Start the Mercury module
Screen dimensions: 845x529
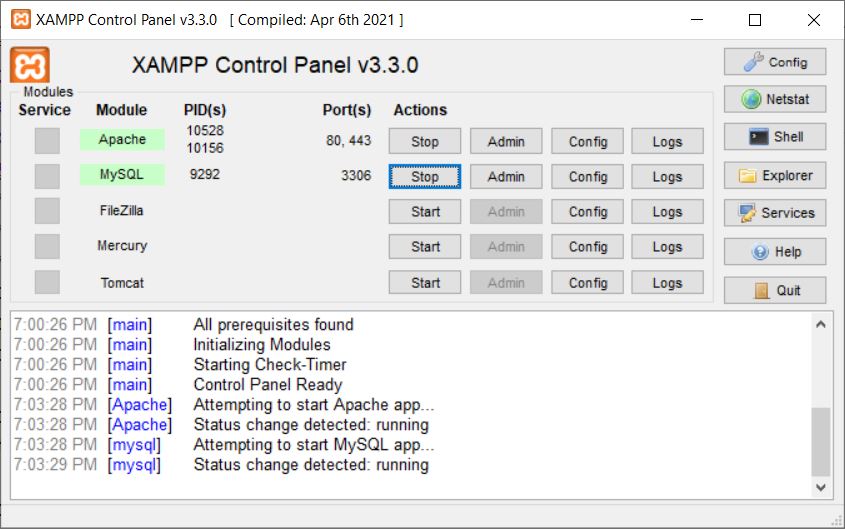(x=425, y=247)
